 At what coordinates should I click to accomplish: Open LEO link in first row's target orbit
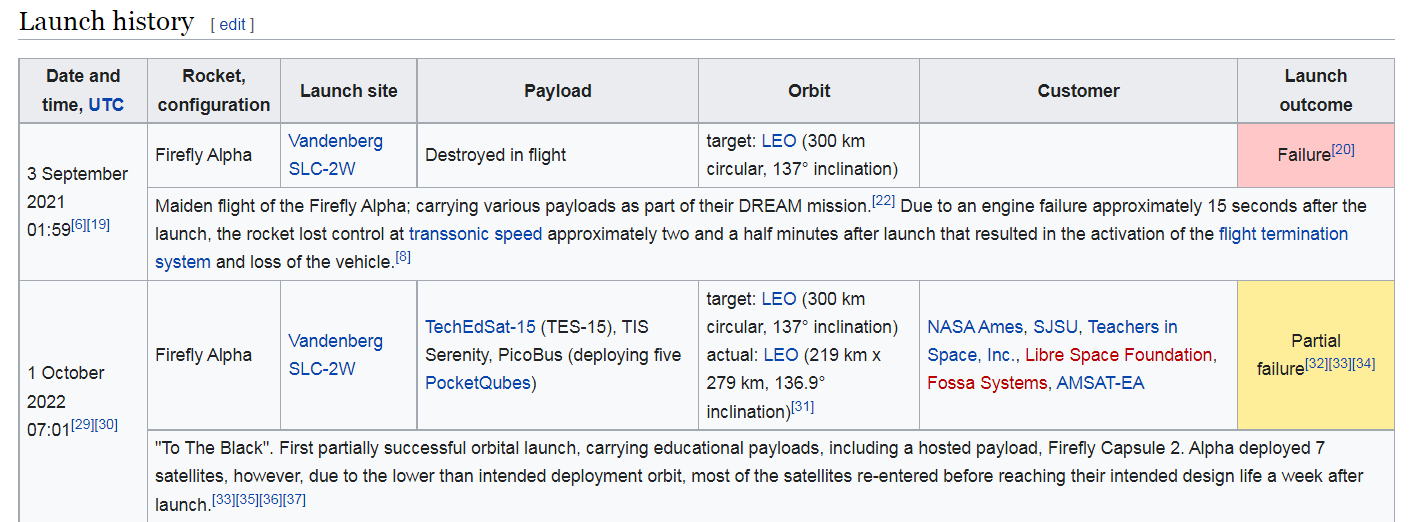779,140
